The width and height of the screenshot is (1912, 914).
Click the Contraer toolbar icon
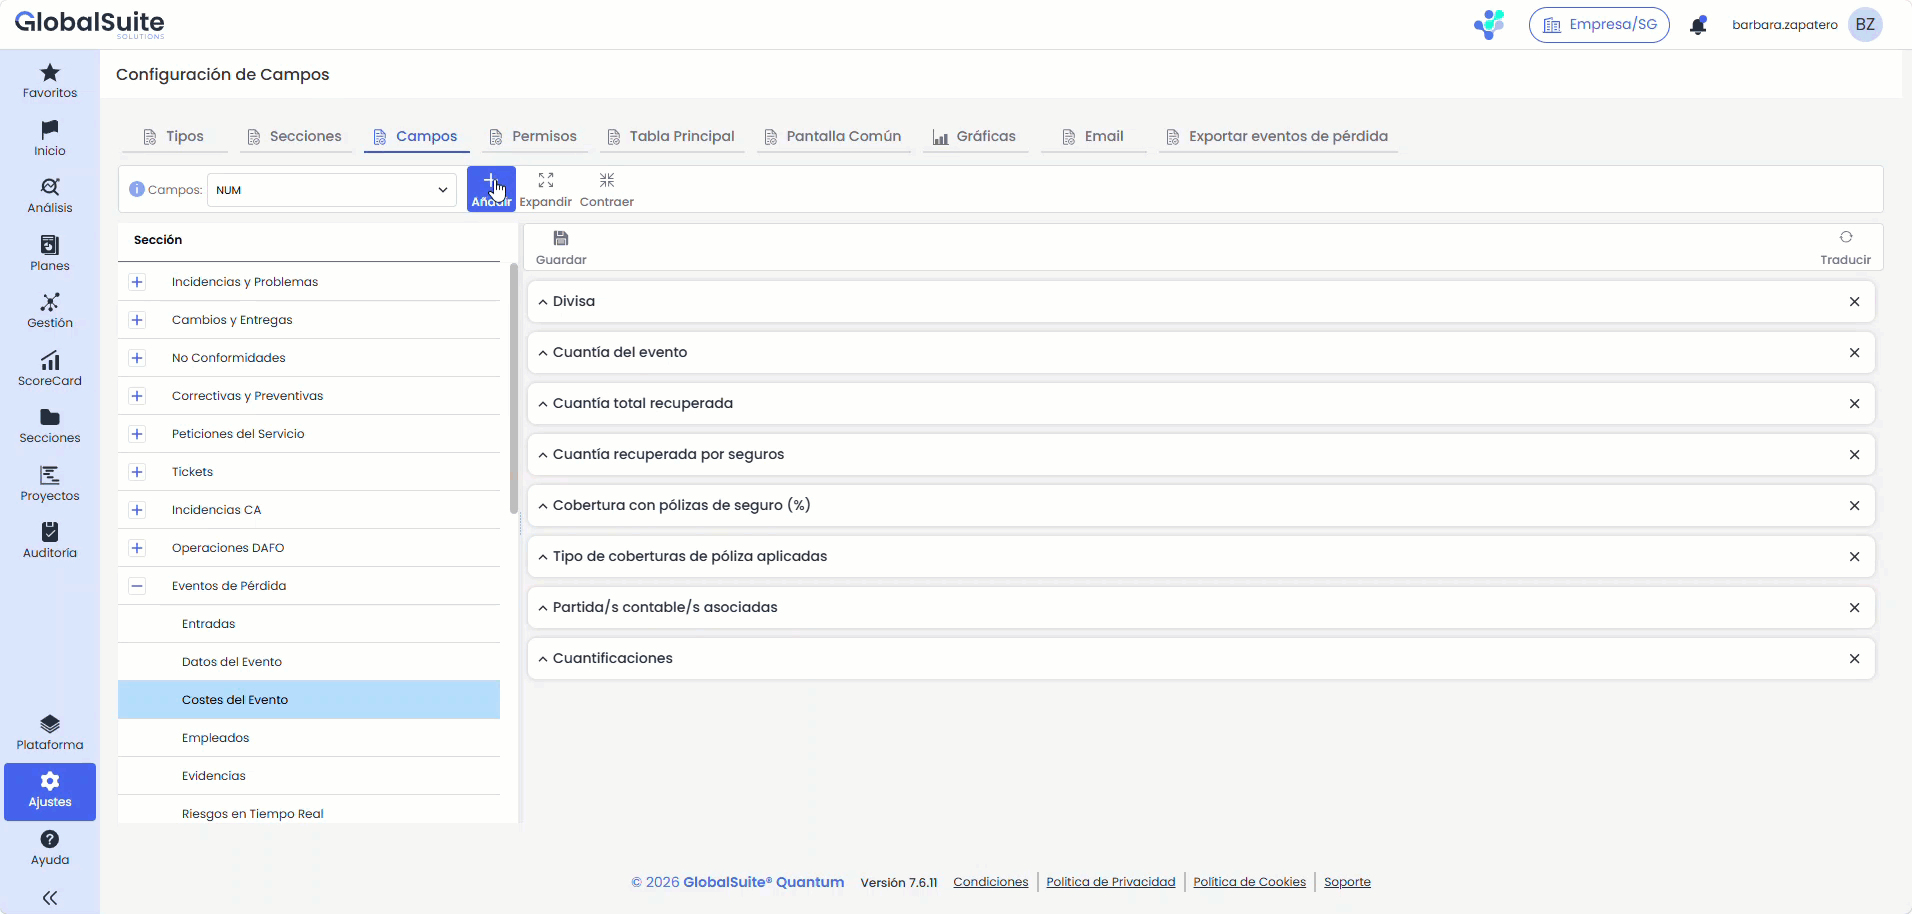pyautogui.click(x=607, y=180)
